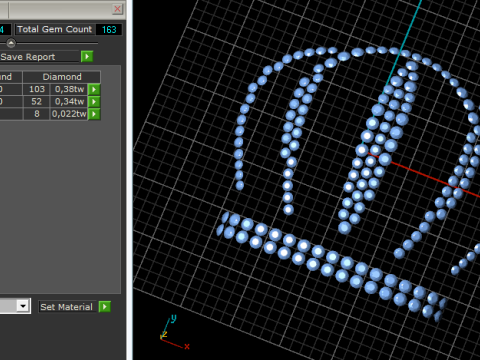This screenshot has width=480, height=360.
Task: Click the green arrow next to Save Report
Action: click(87, 57)
